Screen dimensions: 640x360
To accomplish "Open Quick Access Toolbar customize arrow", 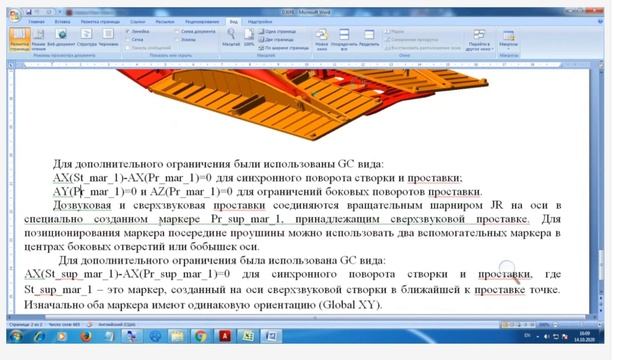I will (x=60, y=12).
